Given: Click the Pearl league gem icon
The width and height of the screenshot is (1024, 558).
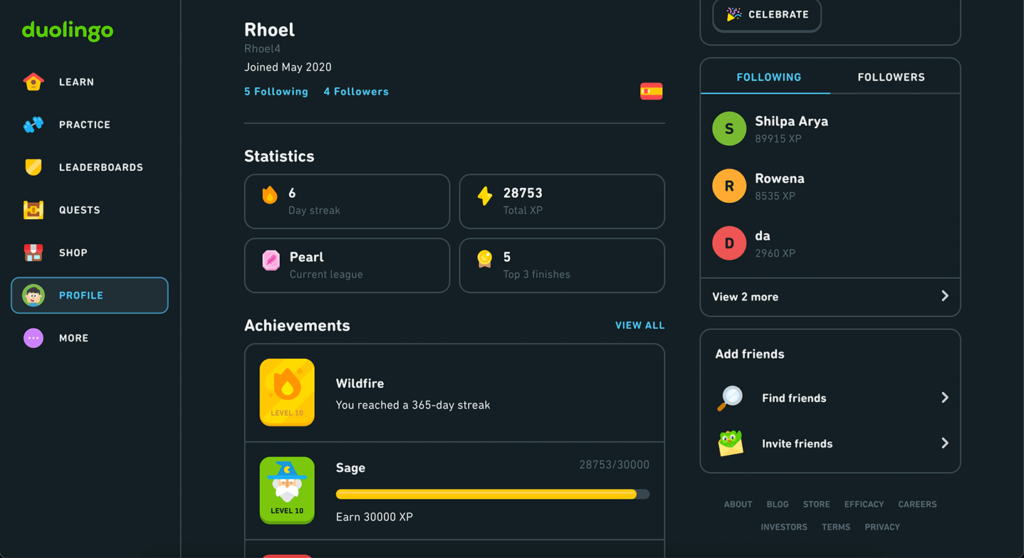Looking at the screenshot, I should click(x=270, y=261).
